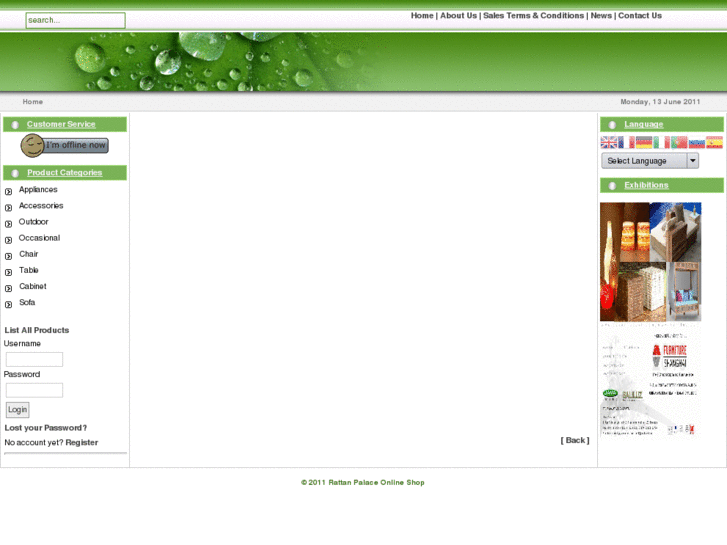Click the Exhibitions heading link
The image size is (727, 545).
coord(646,185)
